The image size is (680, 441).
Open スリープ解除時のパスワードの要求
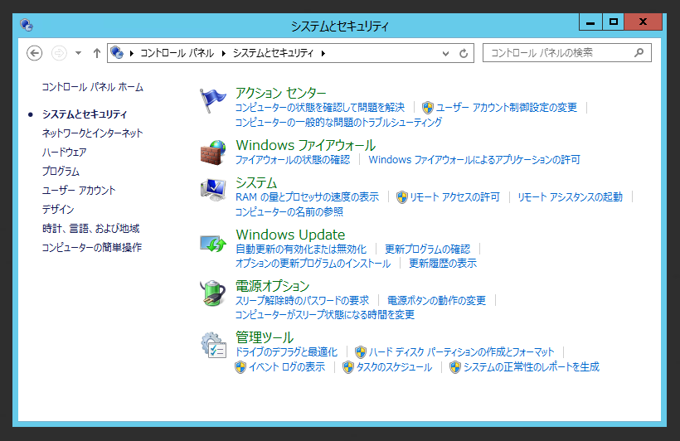point(302,301)
